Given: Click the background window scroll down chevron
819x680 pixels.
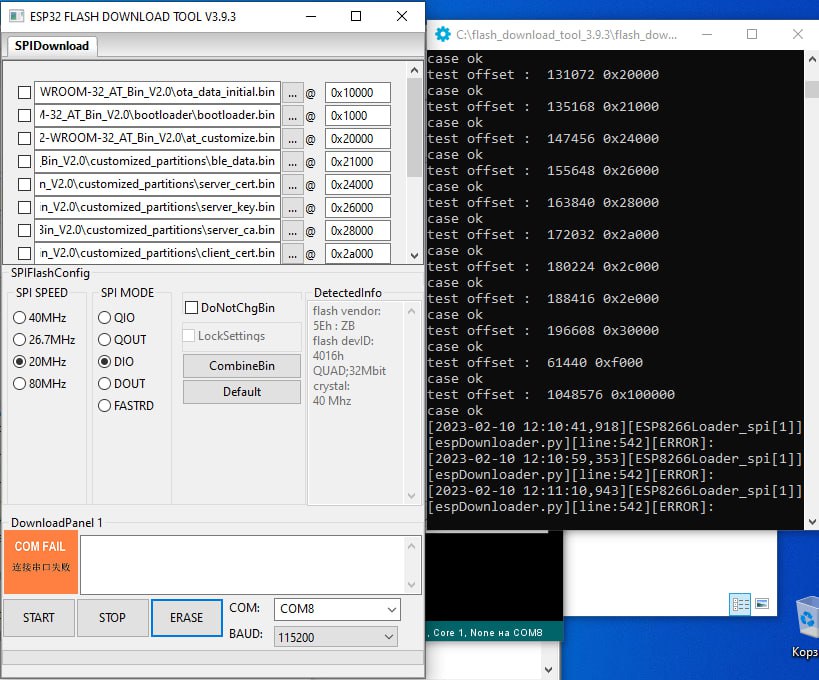Looking at the screenshot, I should pos(548,669).
